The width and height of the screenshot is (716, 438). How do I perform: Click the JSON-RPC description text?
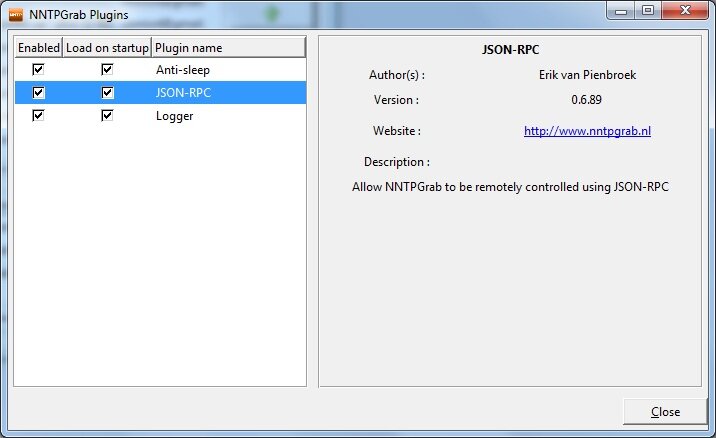pos(510,187)
